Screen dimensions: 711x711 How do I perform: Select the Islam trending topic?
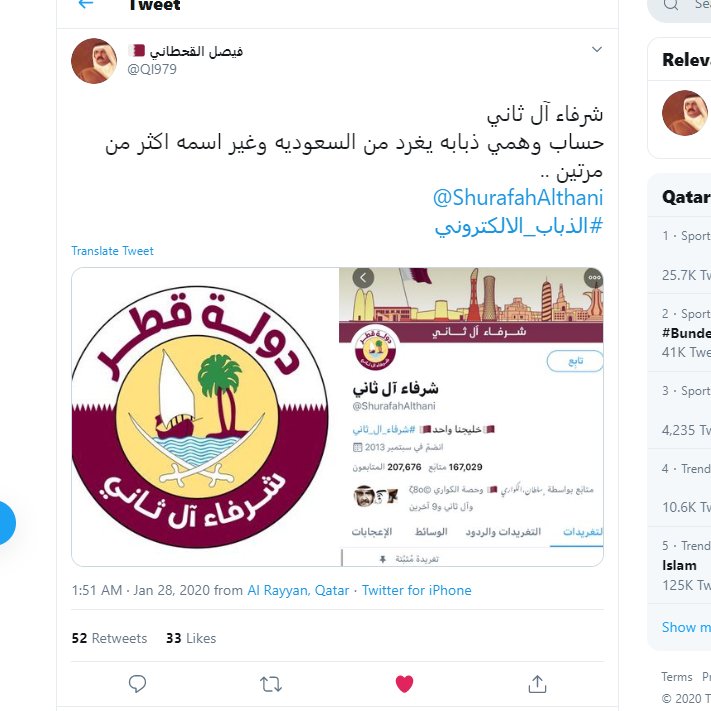click(679, 565)
